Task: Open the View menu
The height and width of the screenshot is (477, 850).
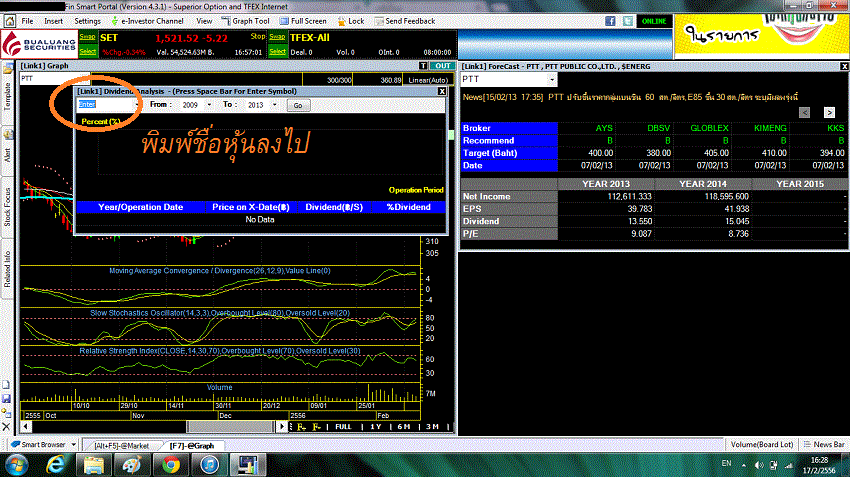Action: pyautogui.click(x=204, y=21)
